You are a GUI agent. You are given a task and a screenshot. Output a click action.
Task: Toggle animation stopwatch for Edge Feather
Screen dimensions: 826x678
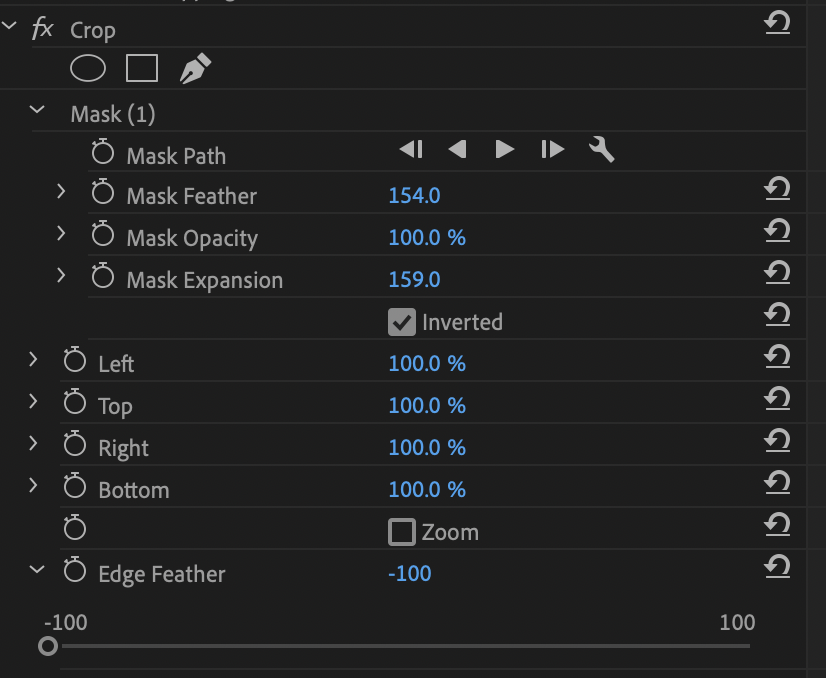[x=75, y=570]
